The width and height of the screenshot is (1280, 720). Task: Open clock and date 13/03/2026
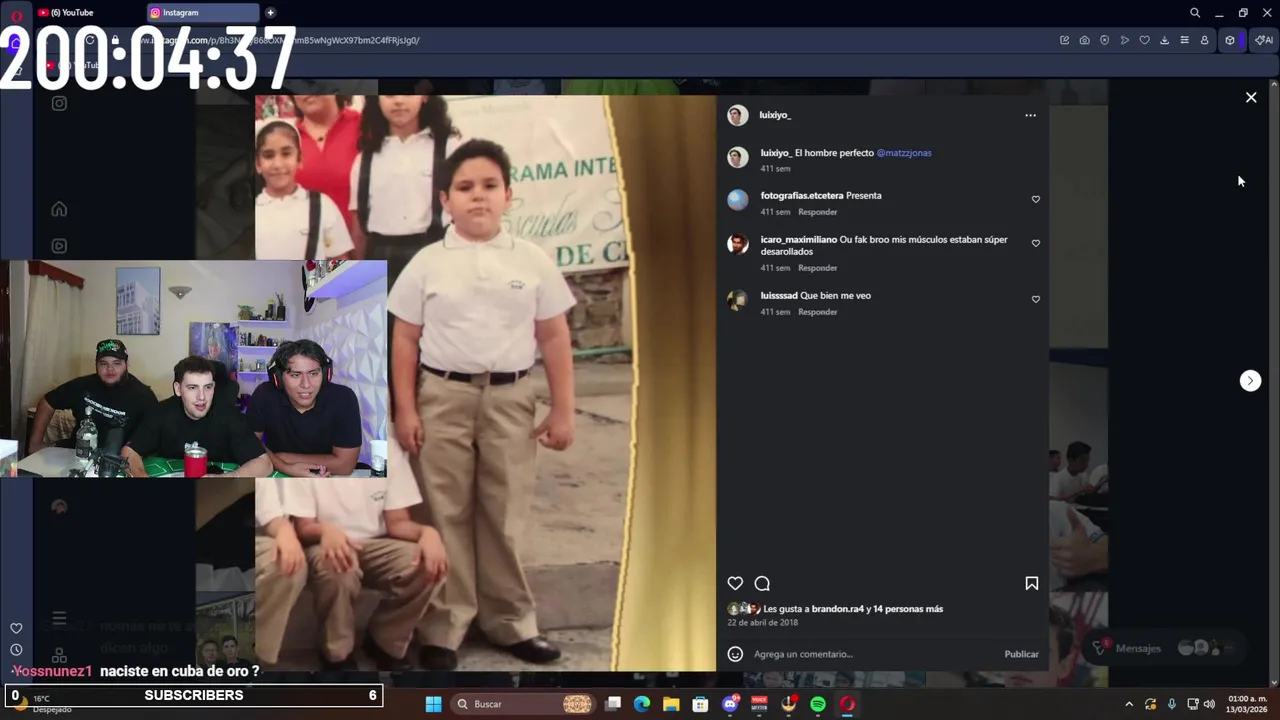(x=1247, y=704)
